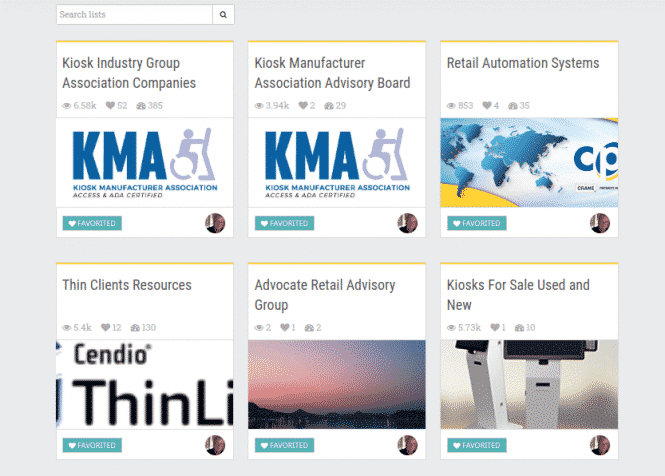
Task: Unfavorite Kiosk Industry Group Association Companies
Action: (x=92, y=223)
